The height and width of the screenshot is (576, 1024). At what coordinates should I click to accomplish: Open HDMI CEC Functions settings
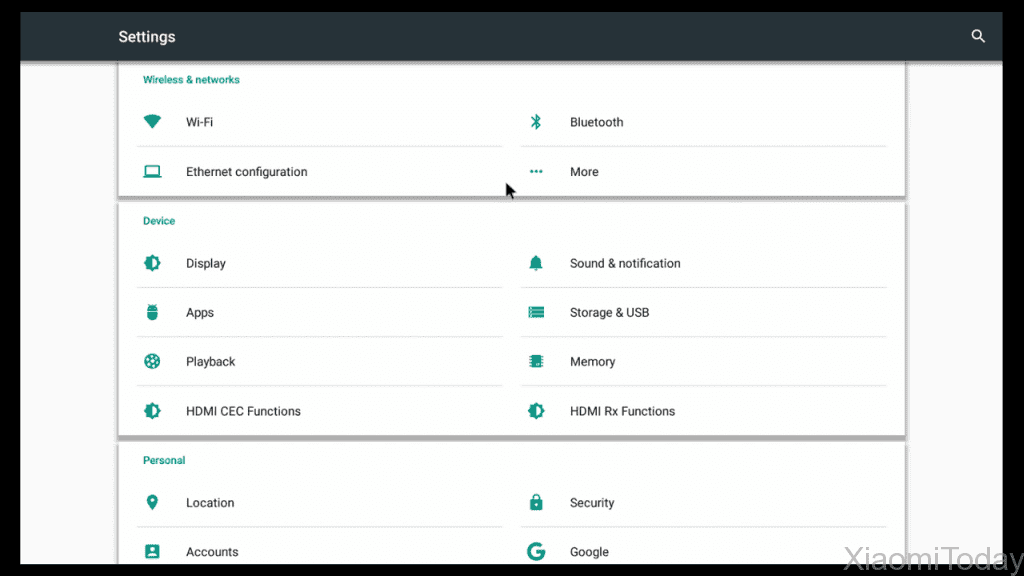(243, 411)
